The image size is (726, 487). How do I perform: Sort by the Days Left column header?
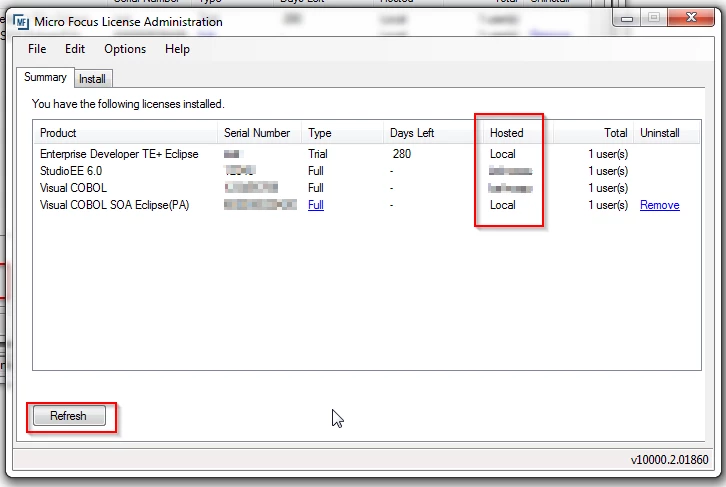[432, 133]
